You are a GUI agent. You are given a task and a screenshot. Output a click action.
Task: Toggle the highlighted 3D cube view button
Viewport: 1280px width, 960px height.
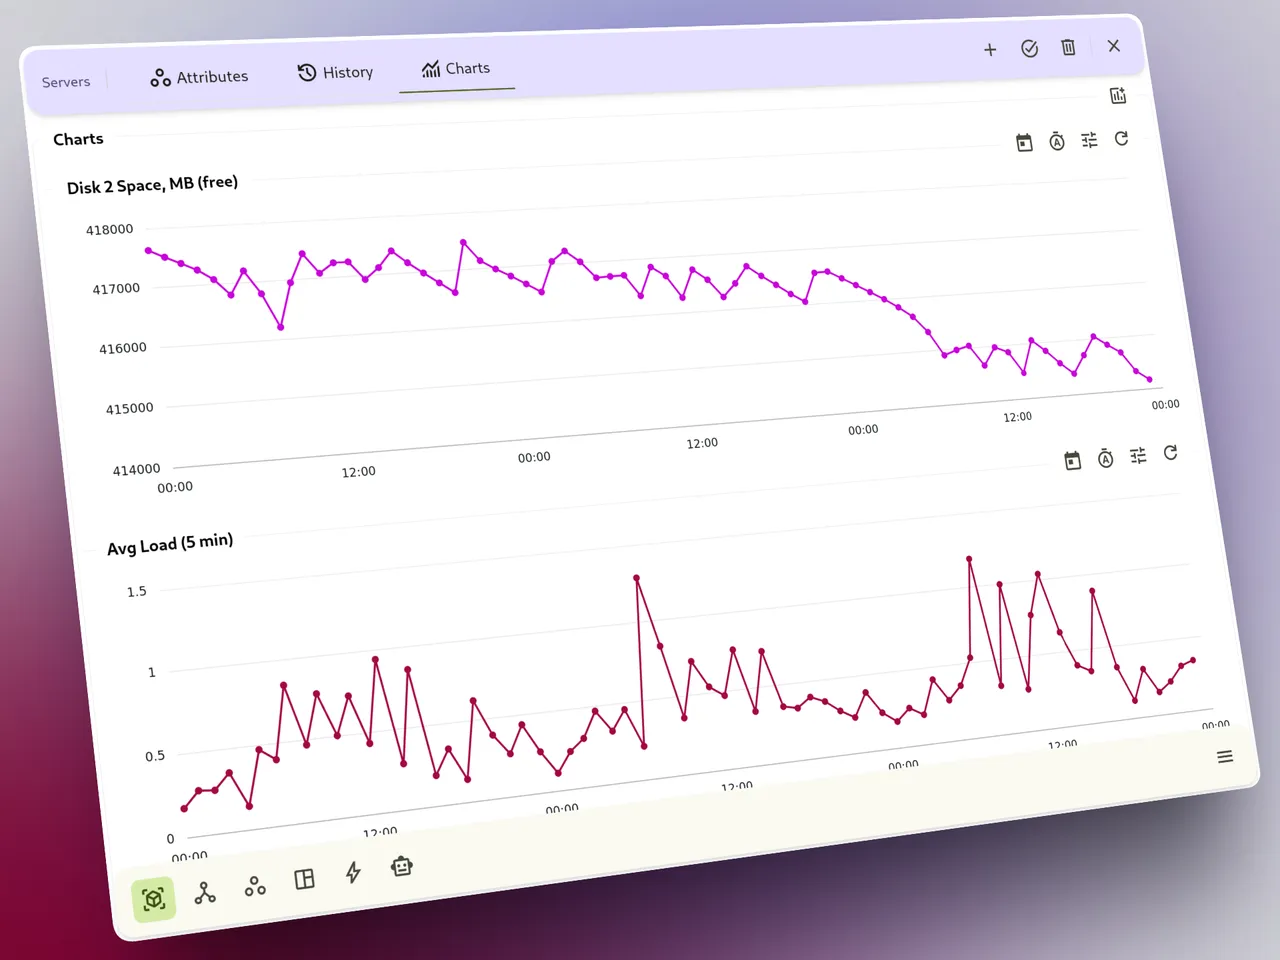153,899
